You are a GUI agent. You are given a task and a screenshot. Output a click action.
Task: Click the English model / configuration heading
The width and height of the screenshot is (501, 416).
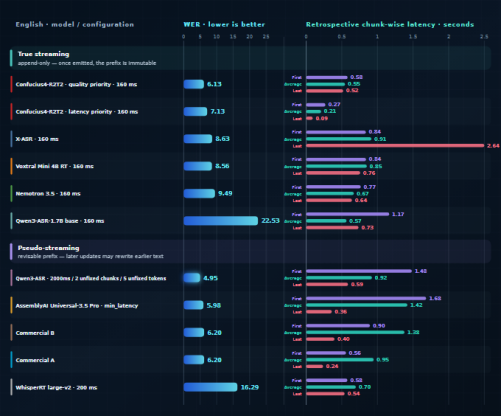75,24
